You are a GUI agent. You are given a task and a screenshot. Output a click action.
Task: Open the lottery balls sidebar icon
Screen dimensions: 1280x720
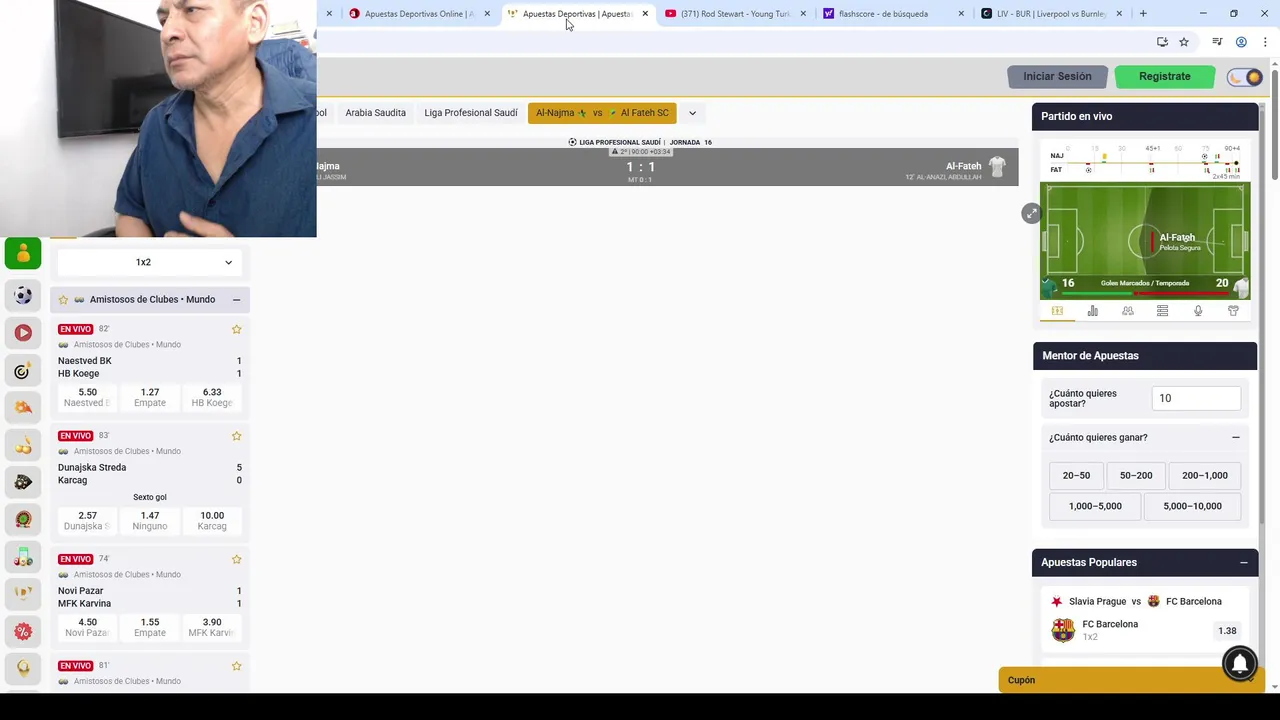(x=23, y=556)
